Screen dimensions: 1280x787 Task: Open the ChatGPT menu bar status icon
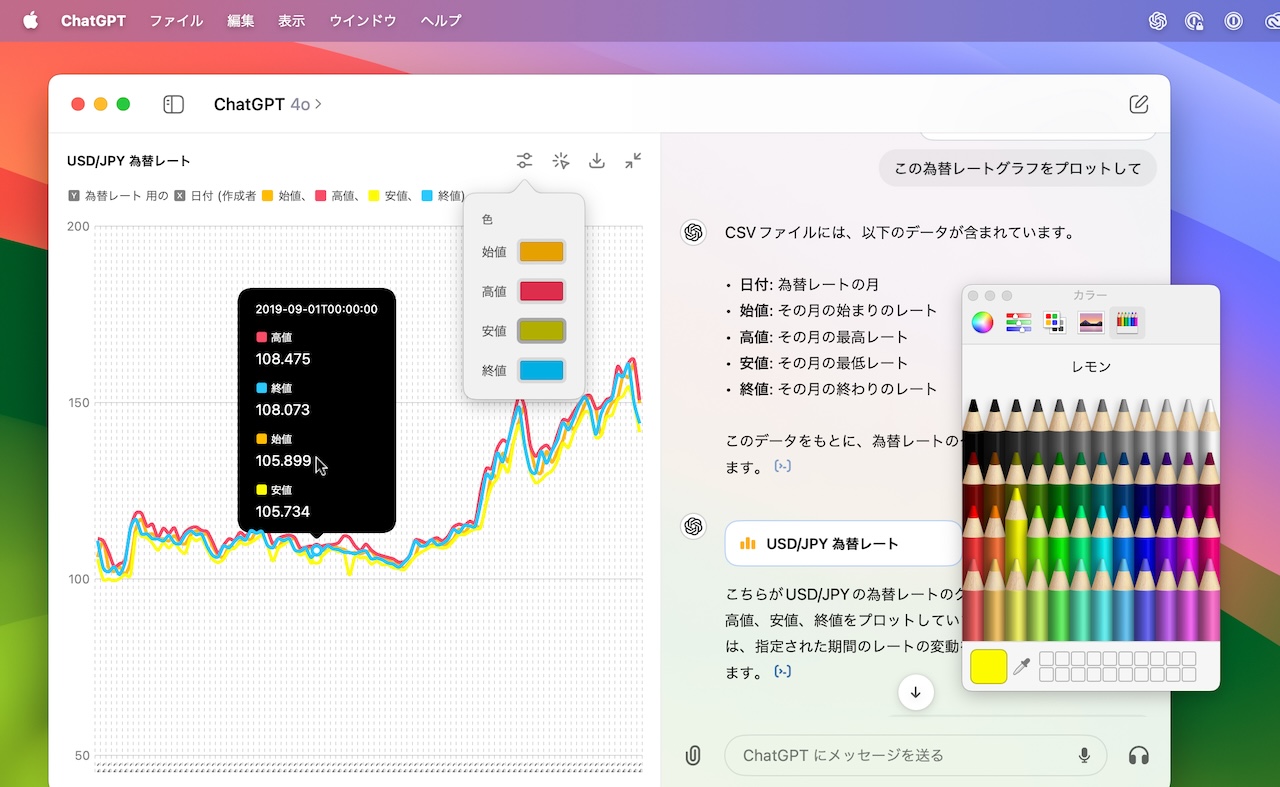(x=1158, y=21)
